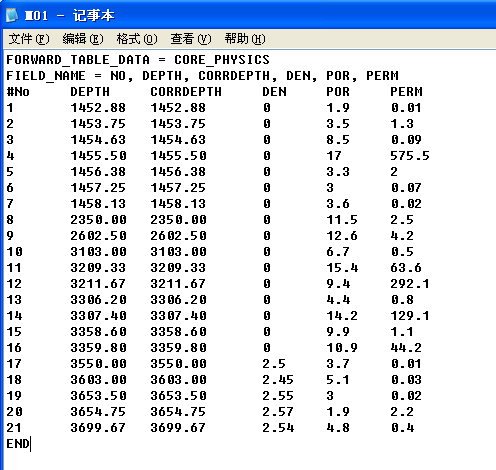Click the PERM value 575.5
Viewport: 496px width, 470px height.
click(x=410, y=156)
